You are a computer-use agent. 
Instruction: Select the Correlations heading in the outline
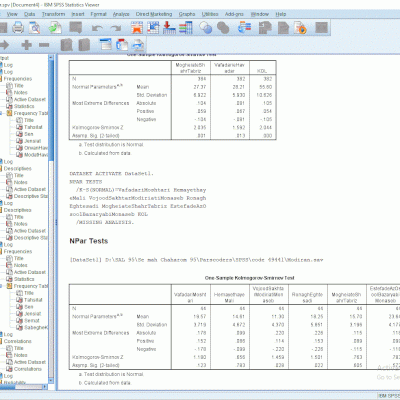(18, 341)
